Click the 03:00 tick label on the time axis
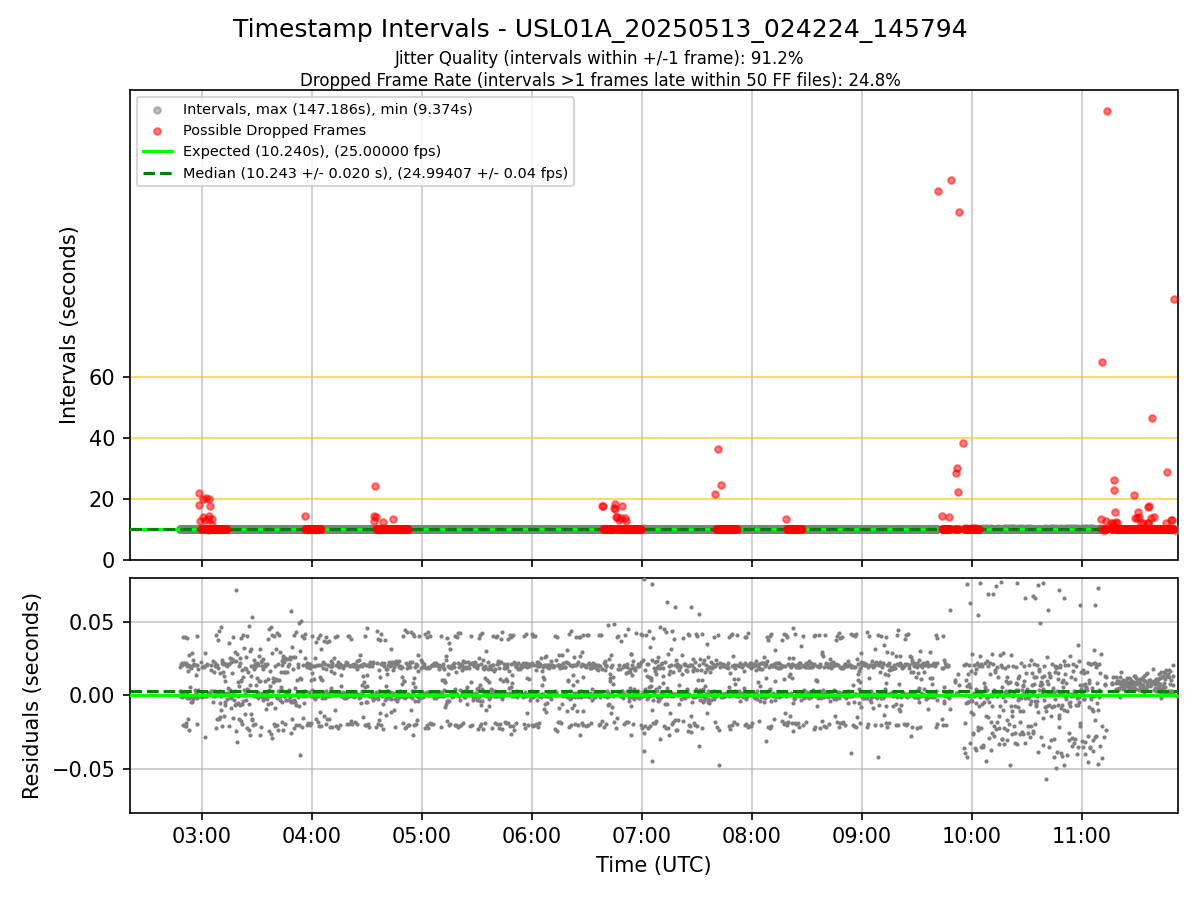The height and width of the screenshot is (900, 1200). (x=202, y=834)
